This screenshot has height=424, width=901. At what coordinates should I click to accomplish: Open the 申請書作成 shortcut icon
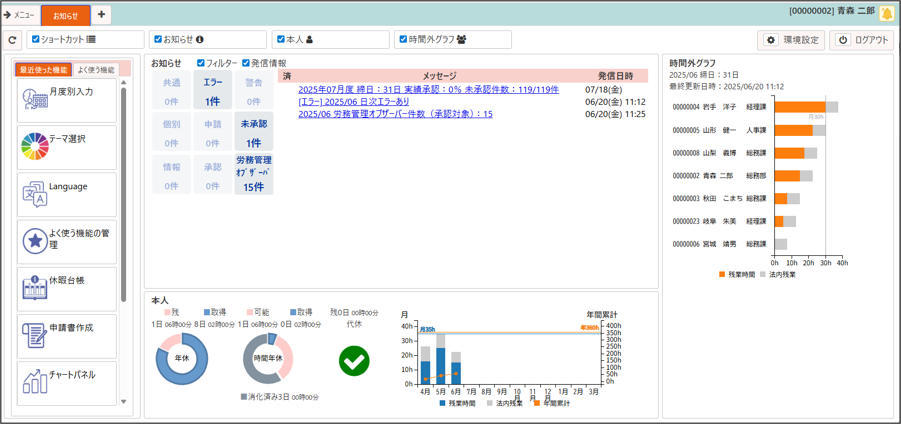pyautogui.click(x=35, y=335)
